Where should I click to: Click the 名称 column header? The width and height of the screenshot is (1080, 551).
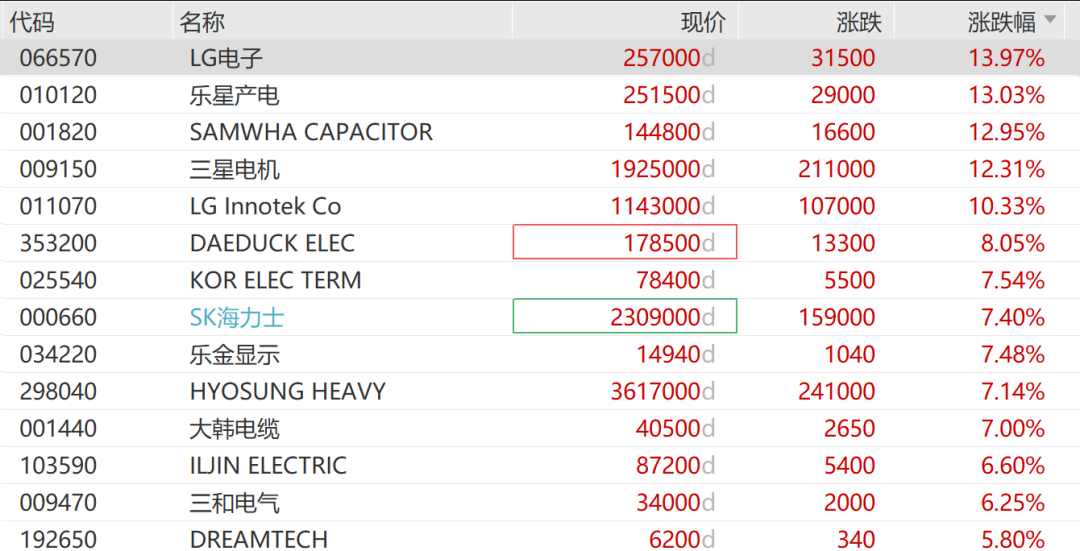click(x=202, y=22)
